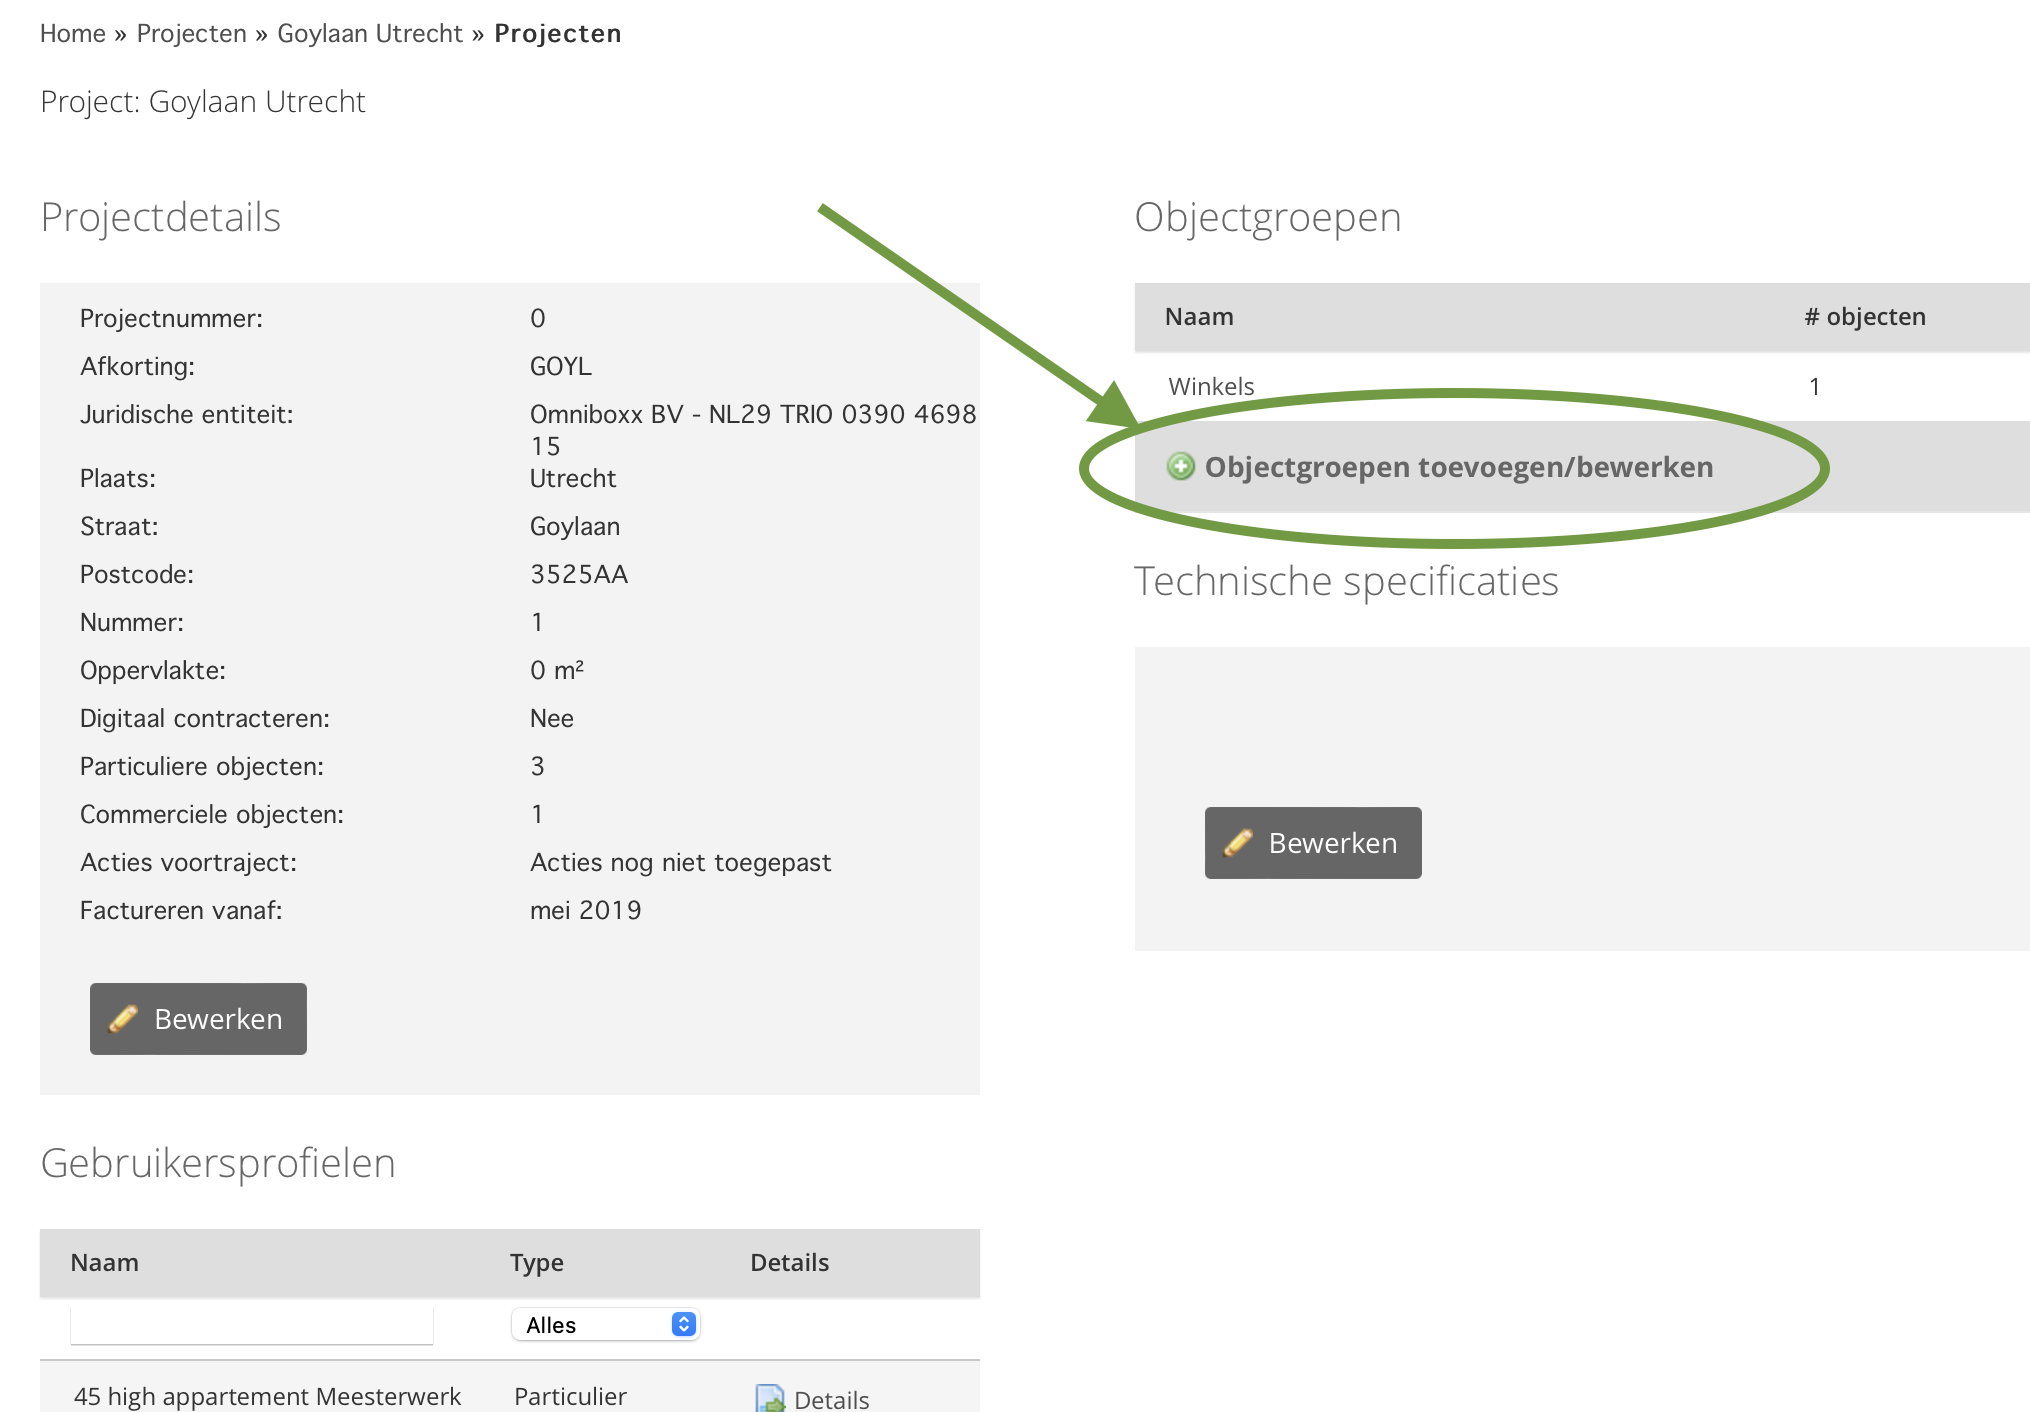This screenshot has height=1412, width=2030.
Task: Click the Naam filter input field
Action: coord(251,1325)
